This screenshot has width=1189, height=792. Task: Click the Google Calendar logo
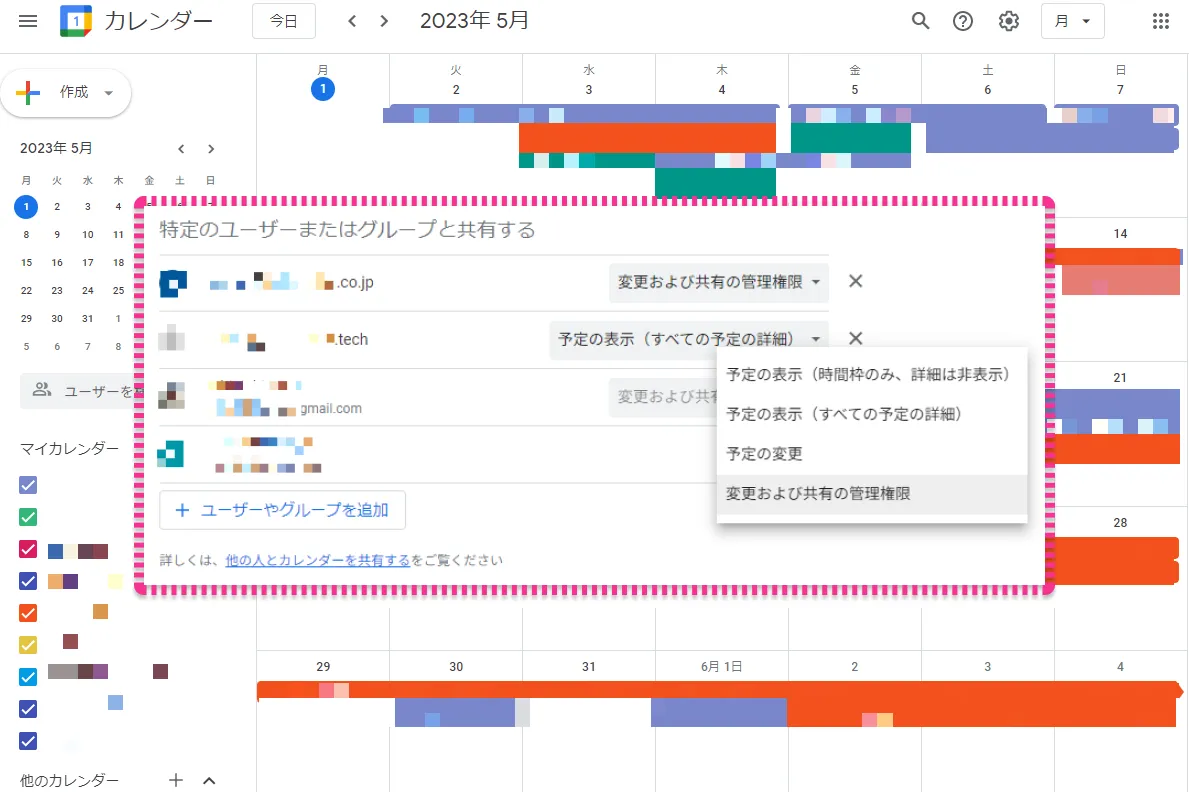(x=76, y=20)
